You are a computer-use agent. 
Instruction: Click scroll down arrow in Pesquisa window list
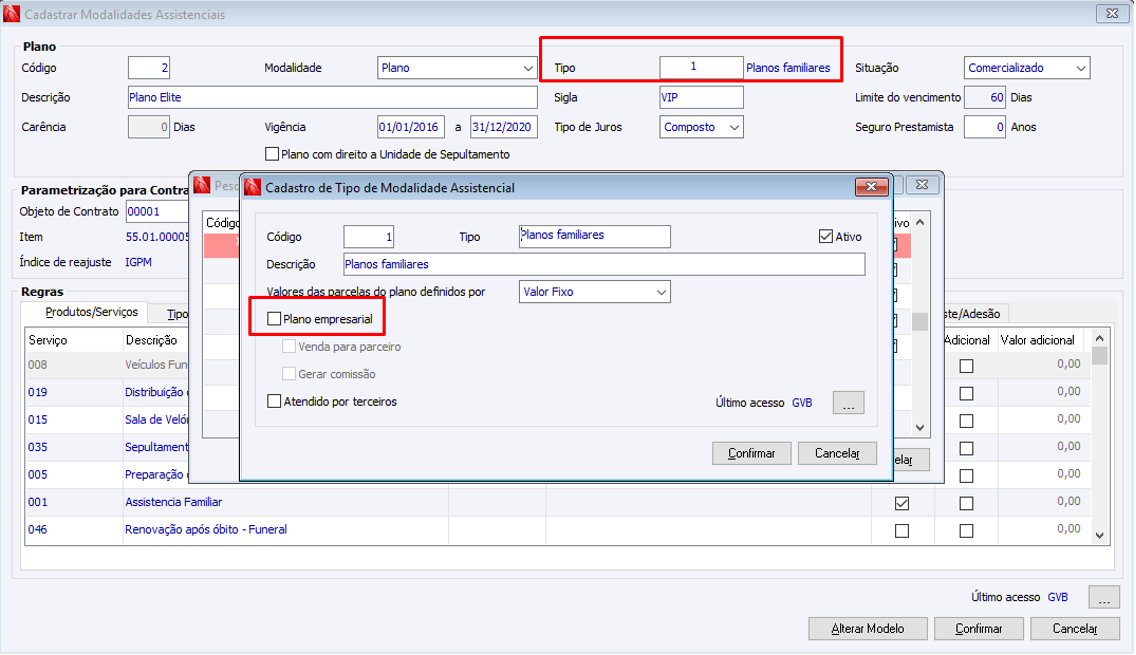pos(920,427)
